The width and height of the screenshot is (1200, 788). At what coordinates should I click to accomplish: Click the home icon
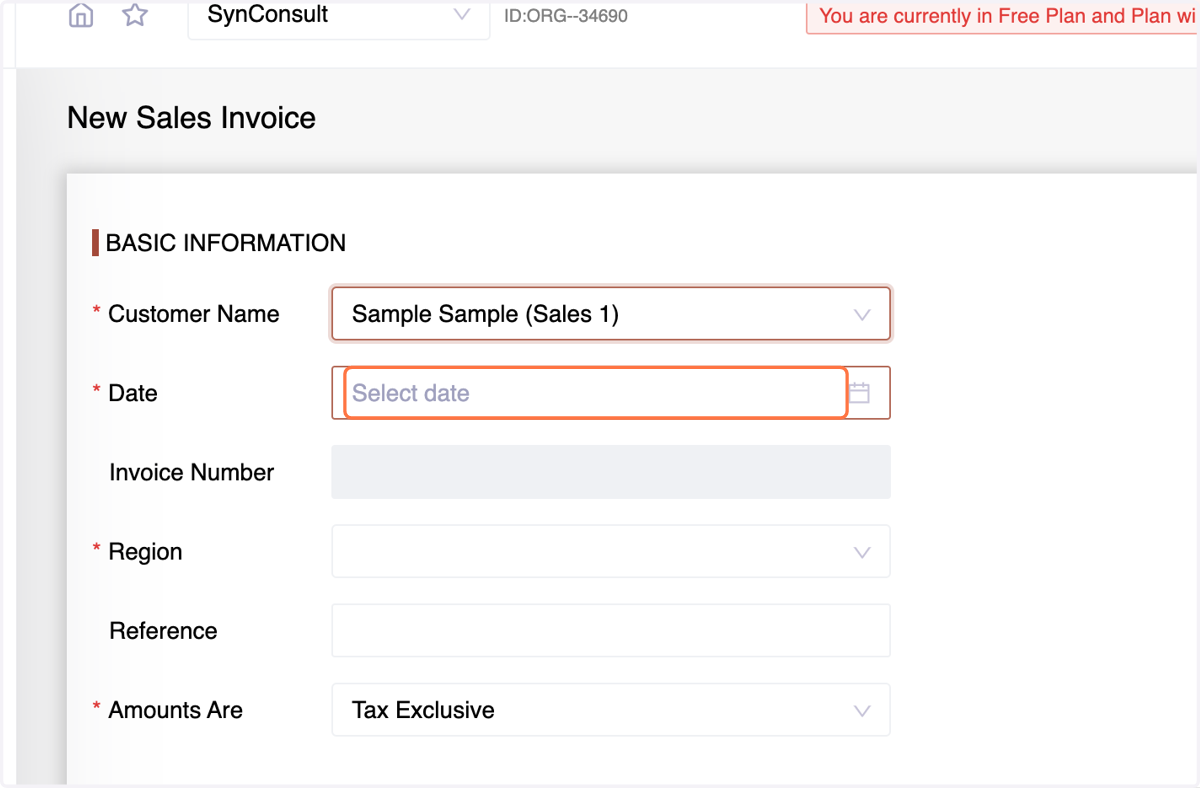(x=81, y=16)
